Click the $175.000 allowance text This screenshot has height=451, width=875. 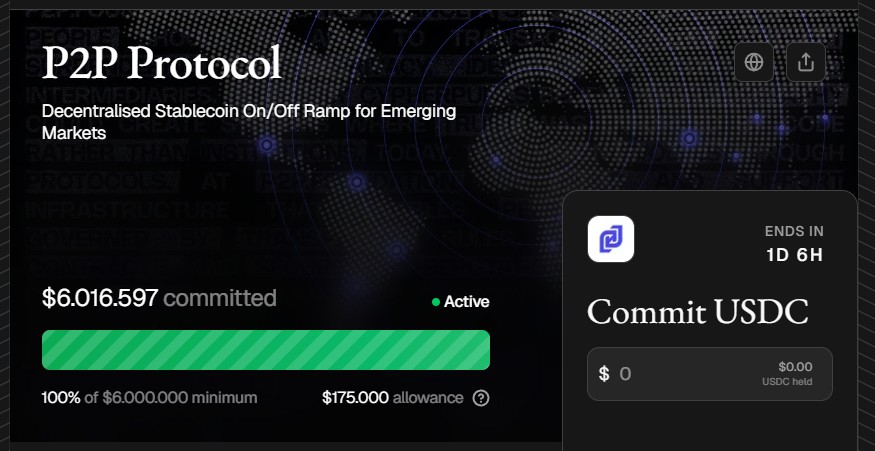(355, 398)
